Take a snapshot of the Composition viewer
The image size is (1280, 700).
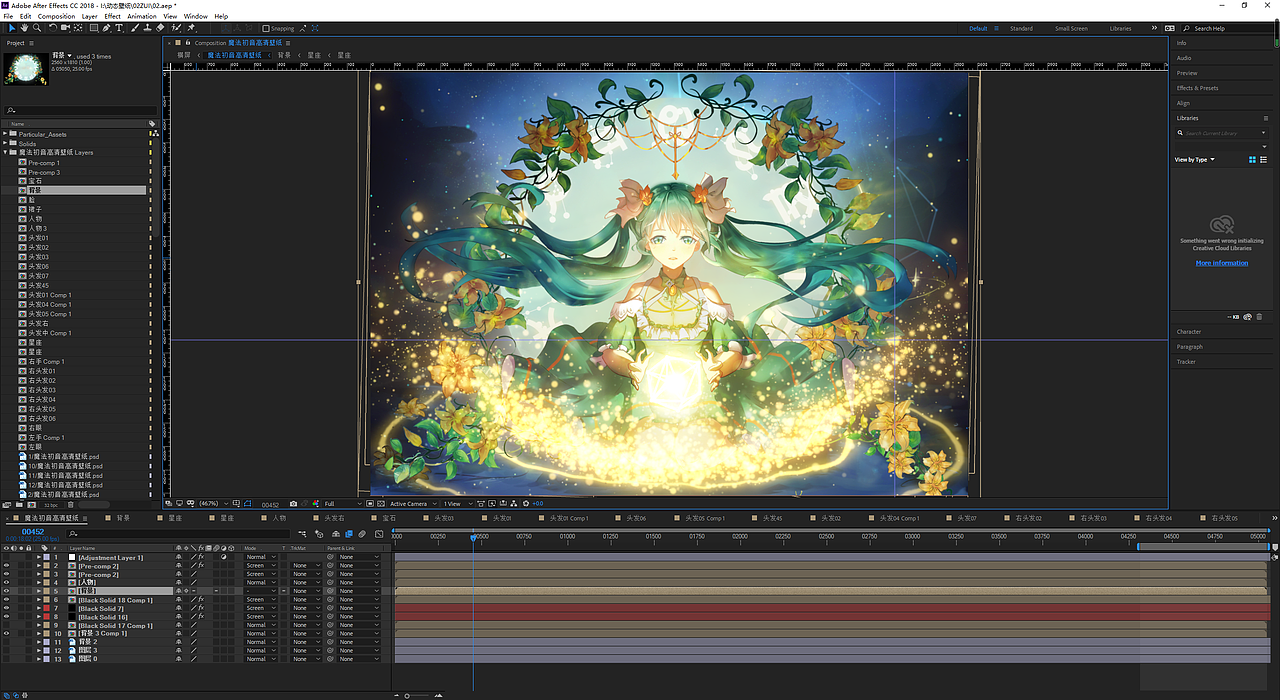point(293,503)
